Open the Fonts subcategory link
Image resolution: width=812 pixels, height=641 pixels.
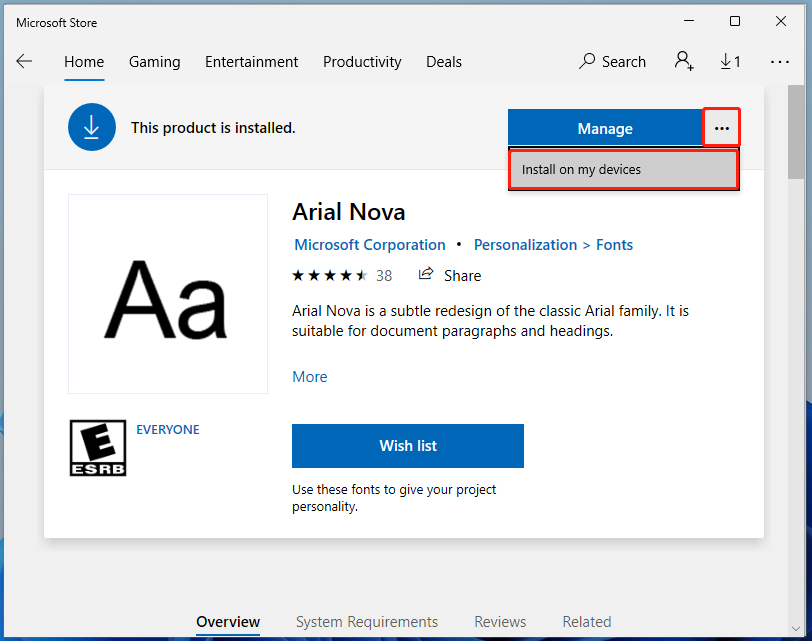tap(614, 245)
